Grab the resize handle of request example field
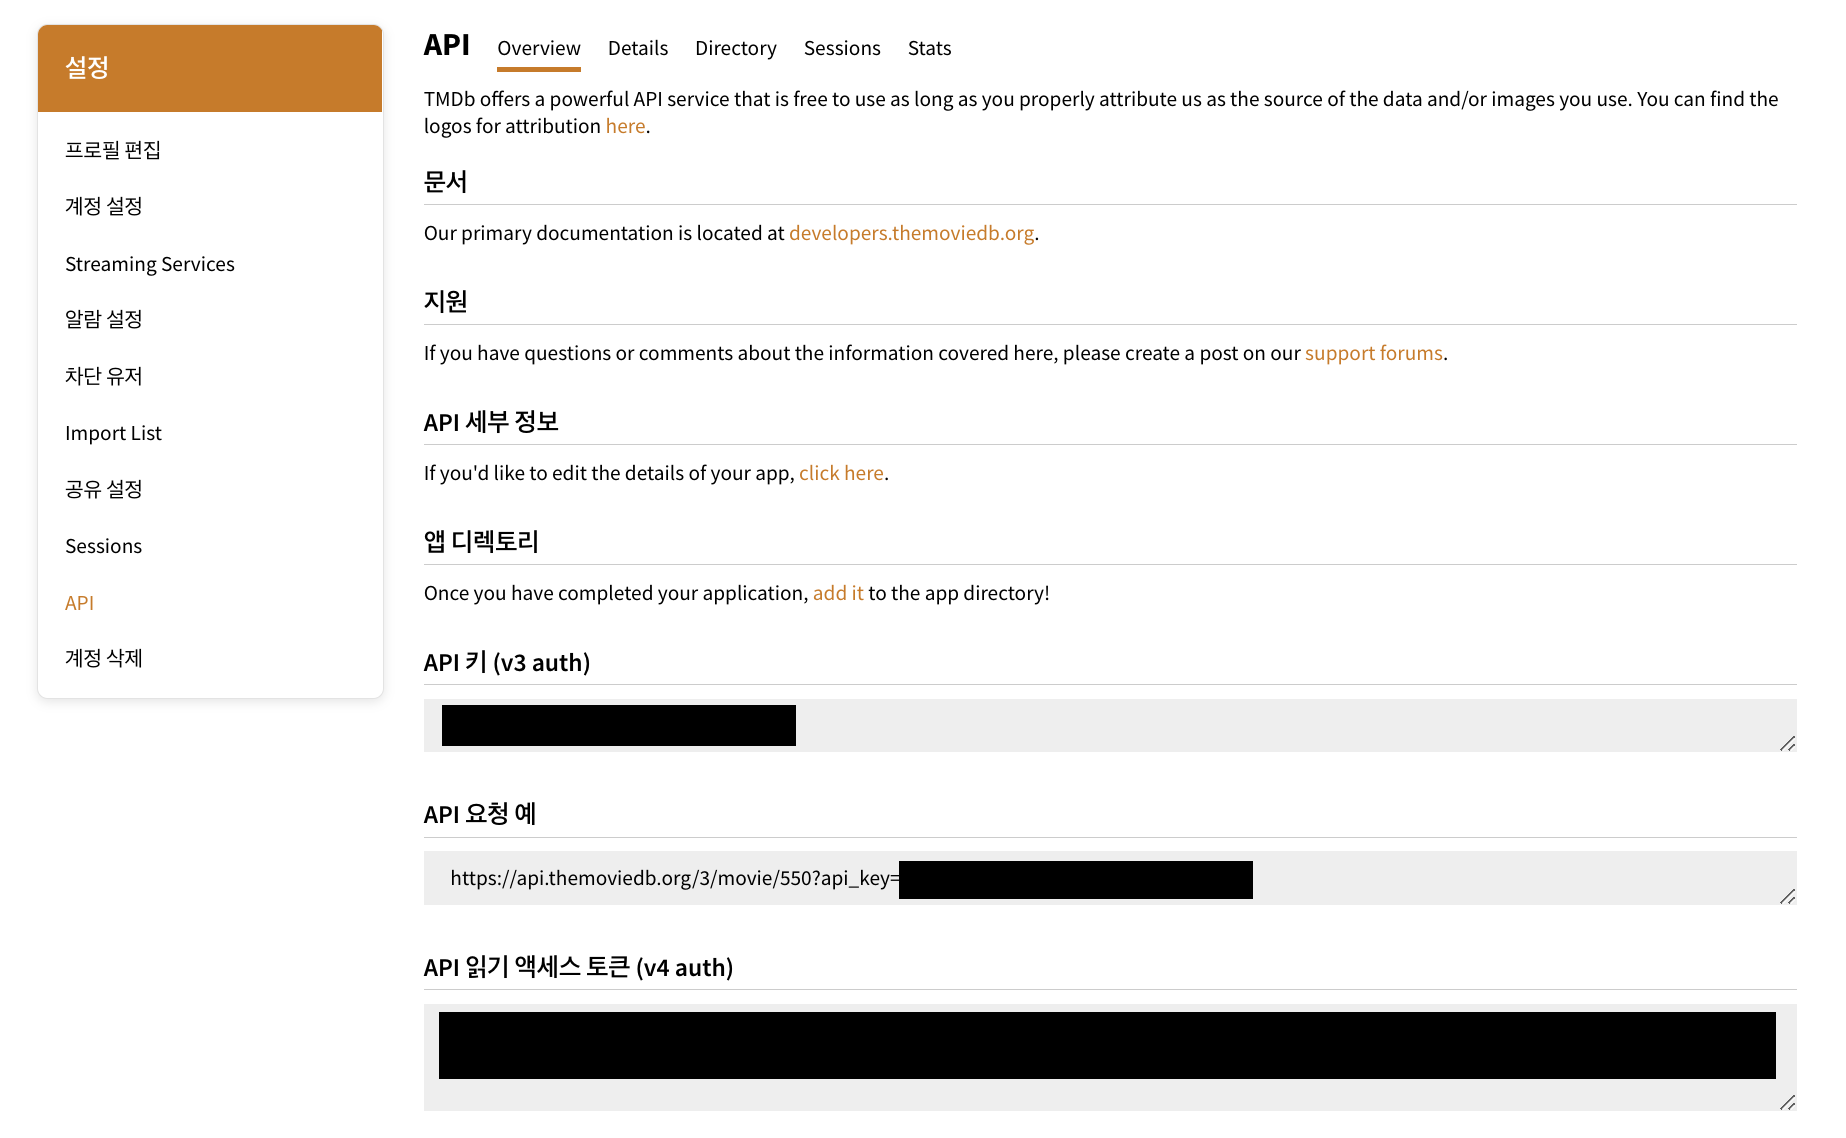 click(x=1788, y=896)
